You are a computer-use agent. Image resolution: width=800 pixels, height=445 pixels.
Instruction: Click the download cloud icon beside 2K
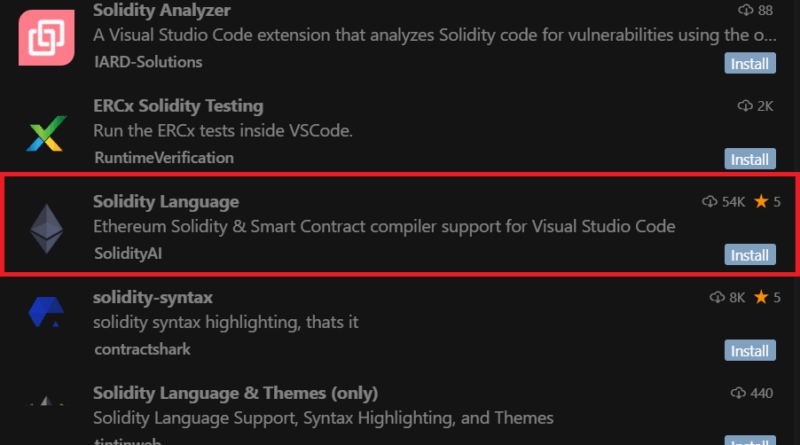745,106
